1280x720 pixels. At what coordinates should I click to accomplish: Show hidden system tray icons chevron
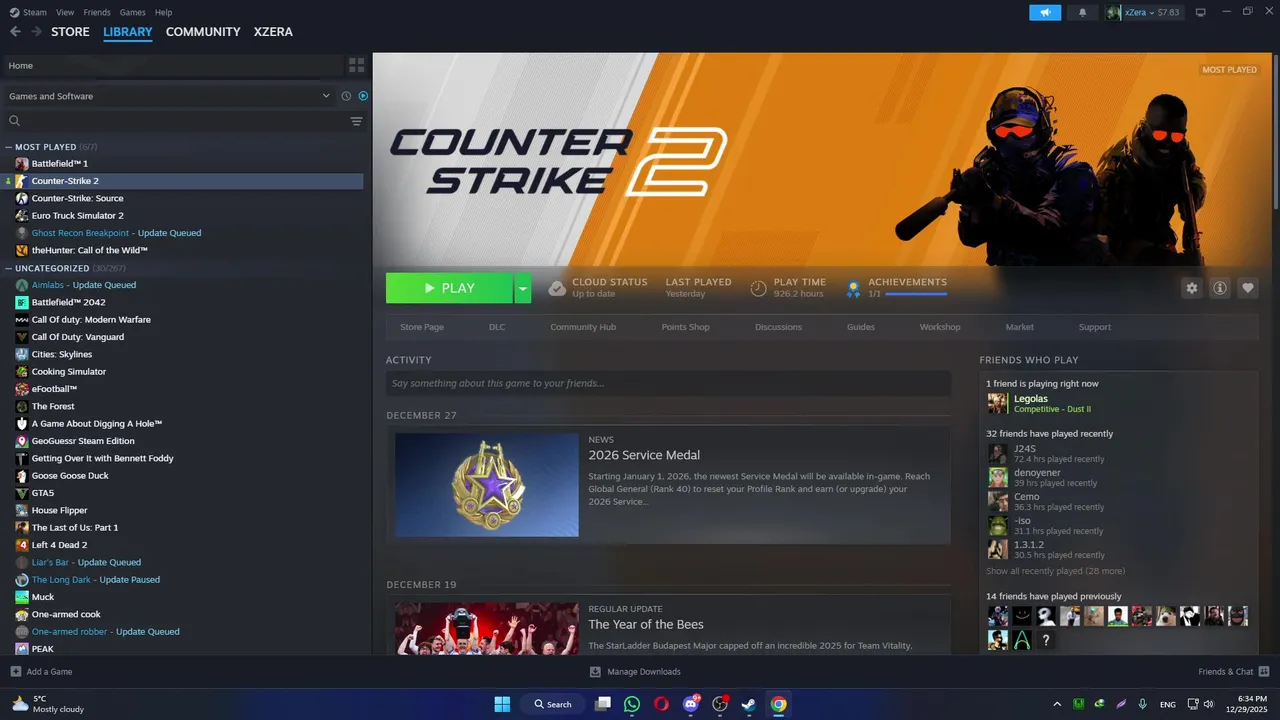point(1057,704)
